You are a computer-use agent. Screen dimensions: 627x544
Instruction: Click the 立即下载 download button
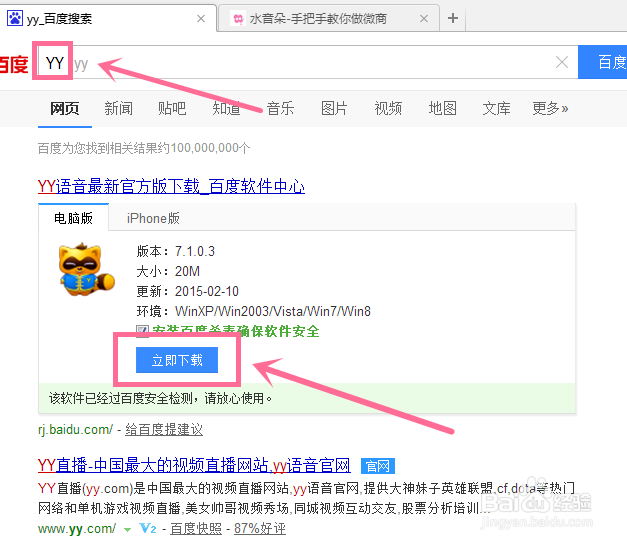point(177,360)
